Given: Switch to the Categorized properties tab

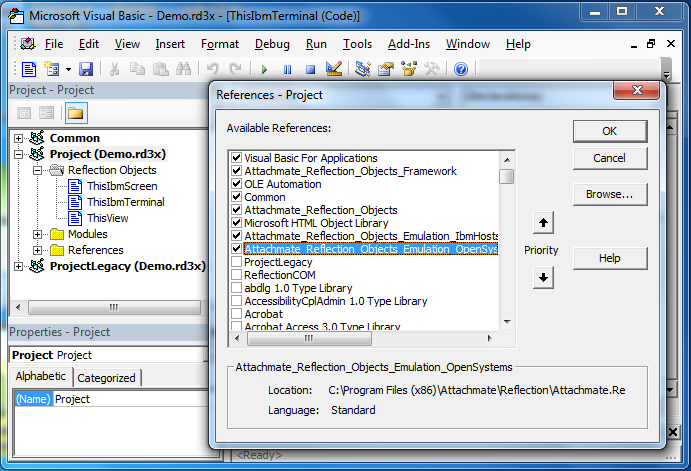Looking at the screenshot, I should point(107,377).
